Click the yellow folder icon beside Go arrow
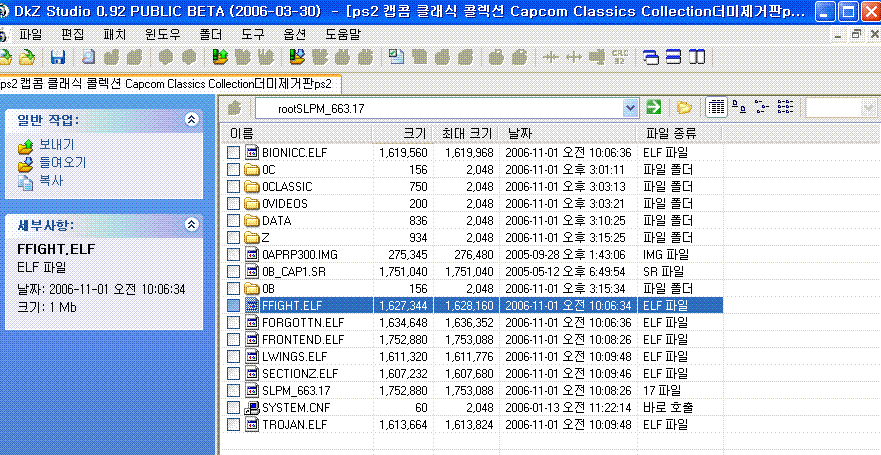The height and width of the screenshot is (455, 881). [684, 107]
